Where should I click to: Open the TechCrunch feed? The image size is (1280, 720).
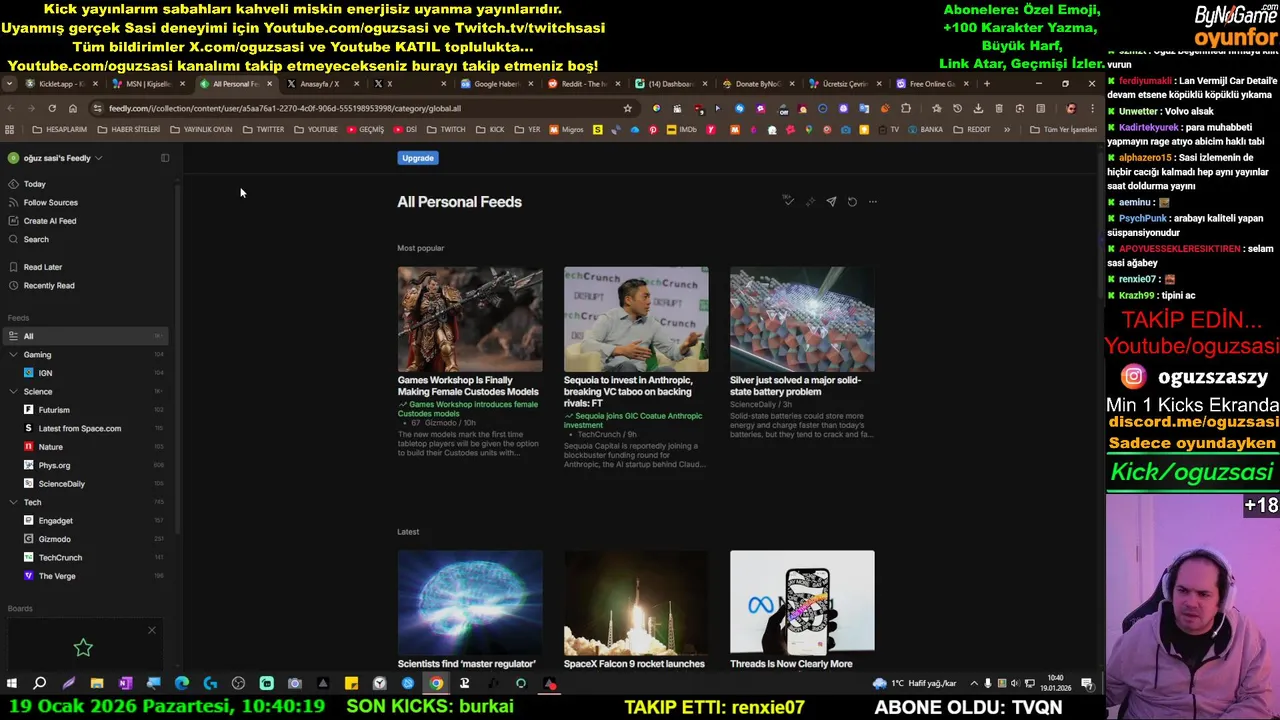(60, 558)
